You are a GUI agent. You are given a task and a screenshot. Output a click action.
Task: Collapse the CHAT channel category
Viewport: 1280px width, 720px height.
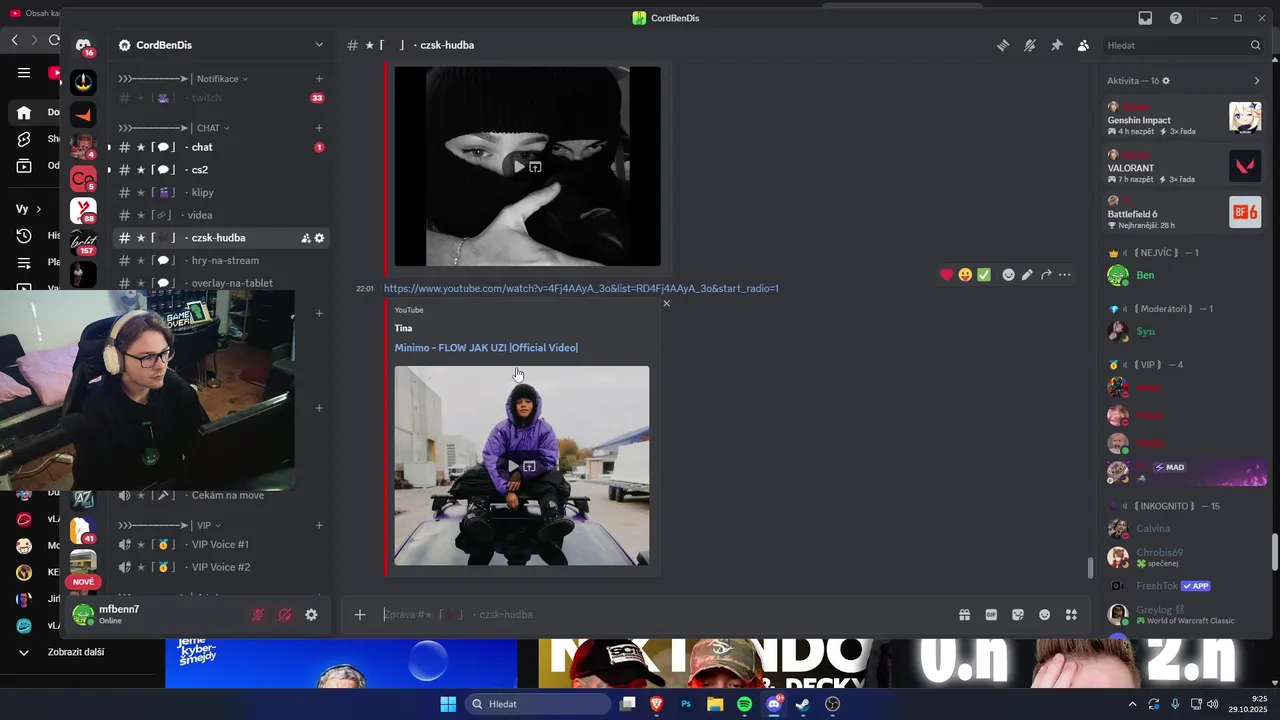pos(174,128)
